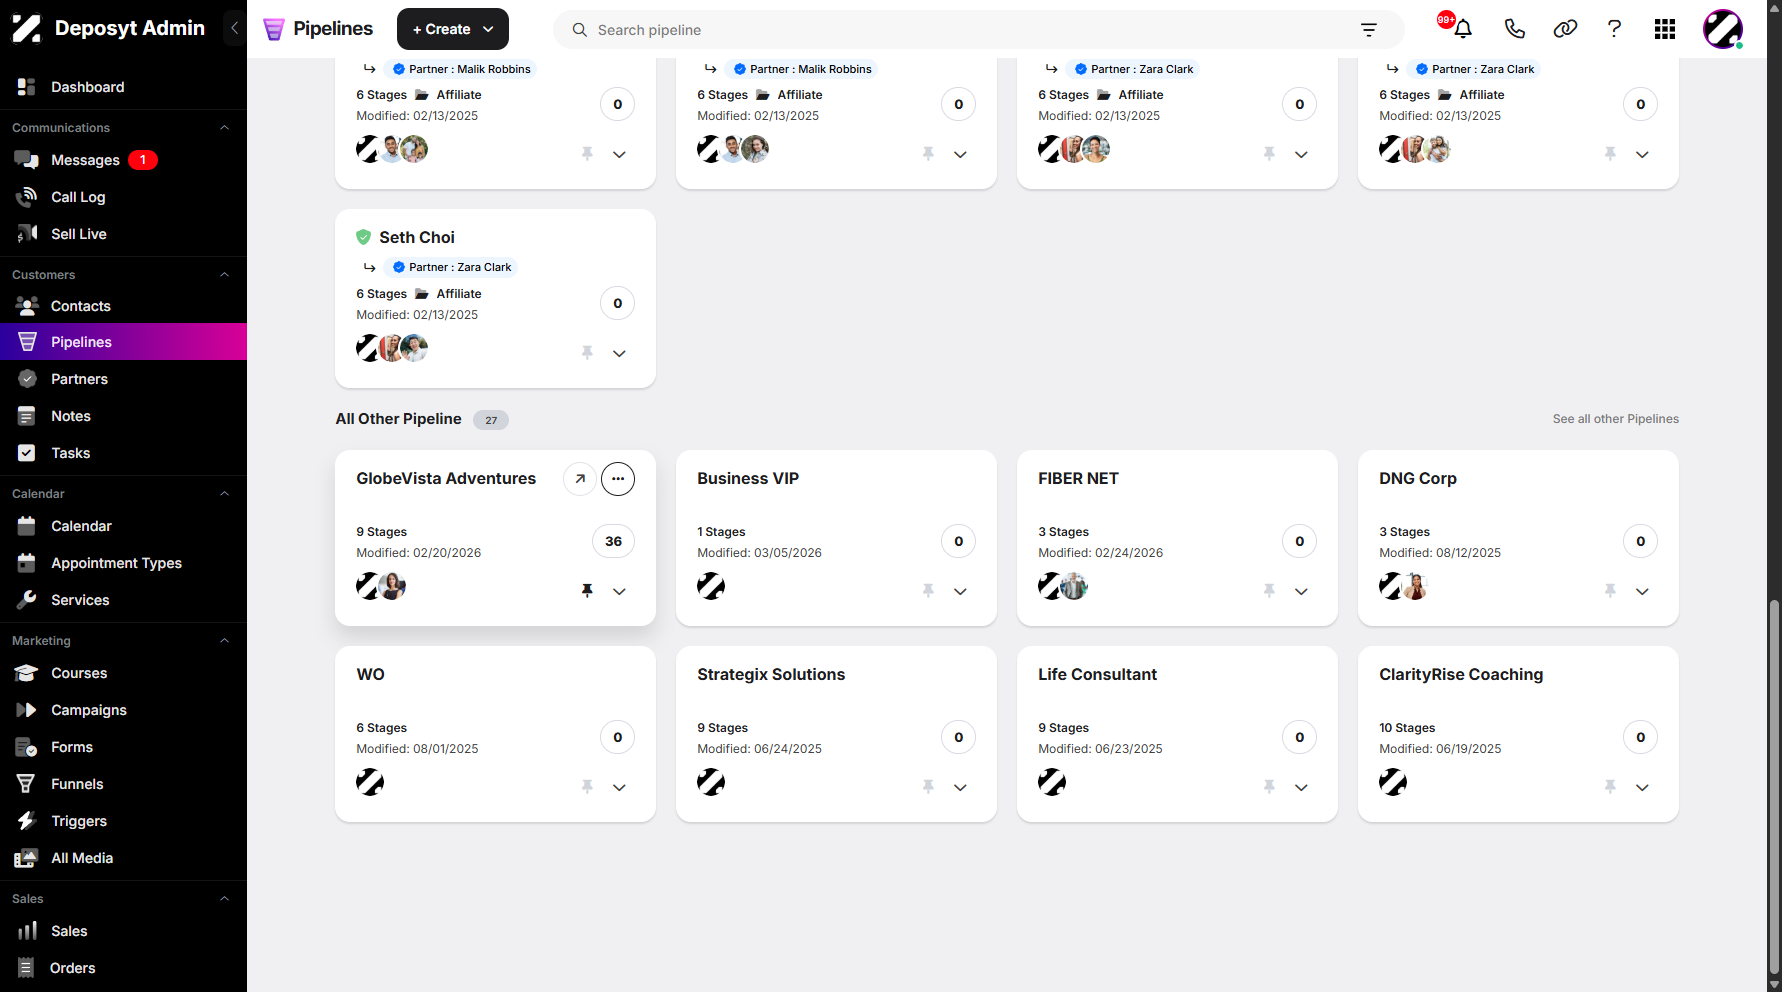Image resolution: width=1782 pixels, height=992 pixels.
Task: Expand the GlobeVista Adventures card details
Action: pyautogui.click(x=619, y=591)
